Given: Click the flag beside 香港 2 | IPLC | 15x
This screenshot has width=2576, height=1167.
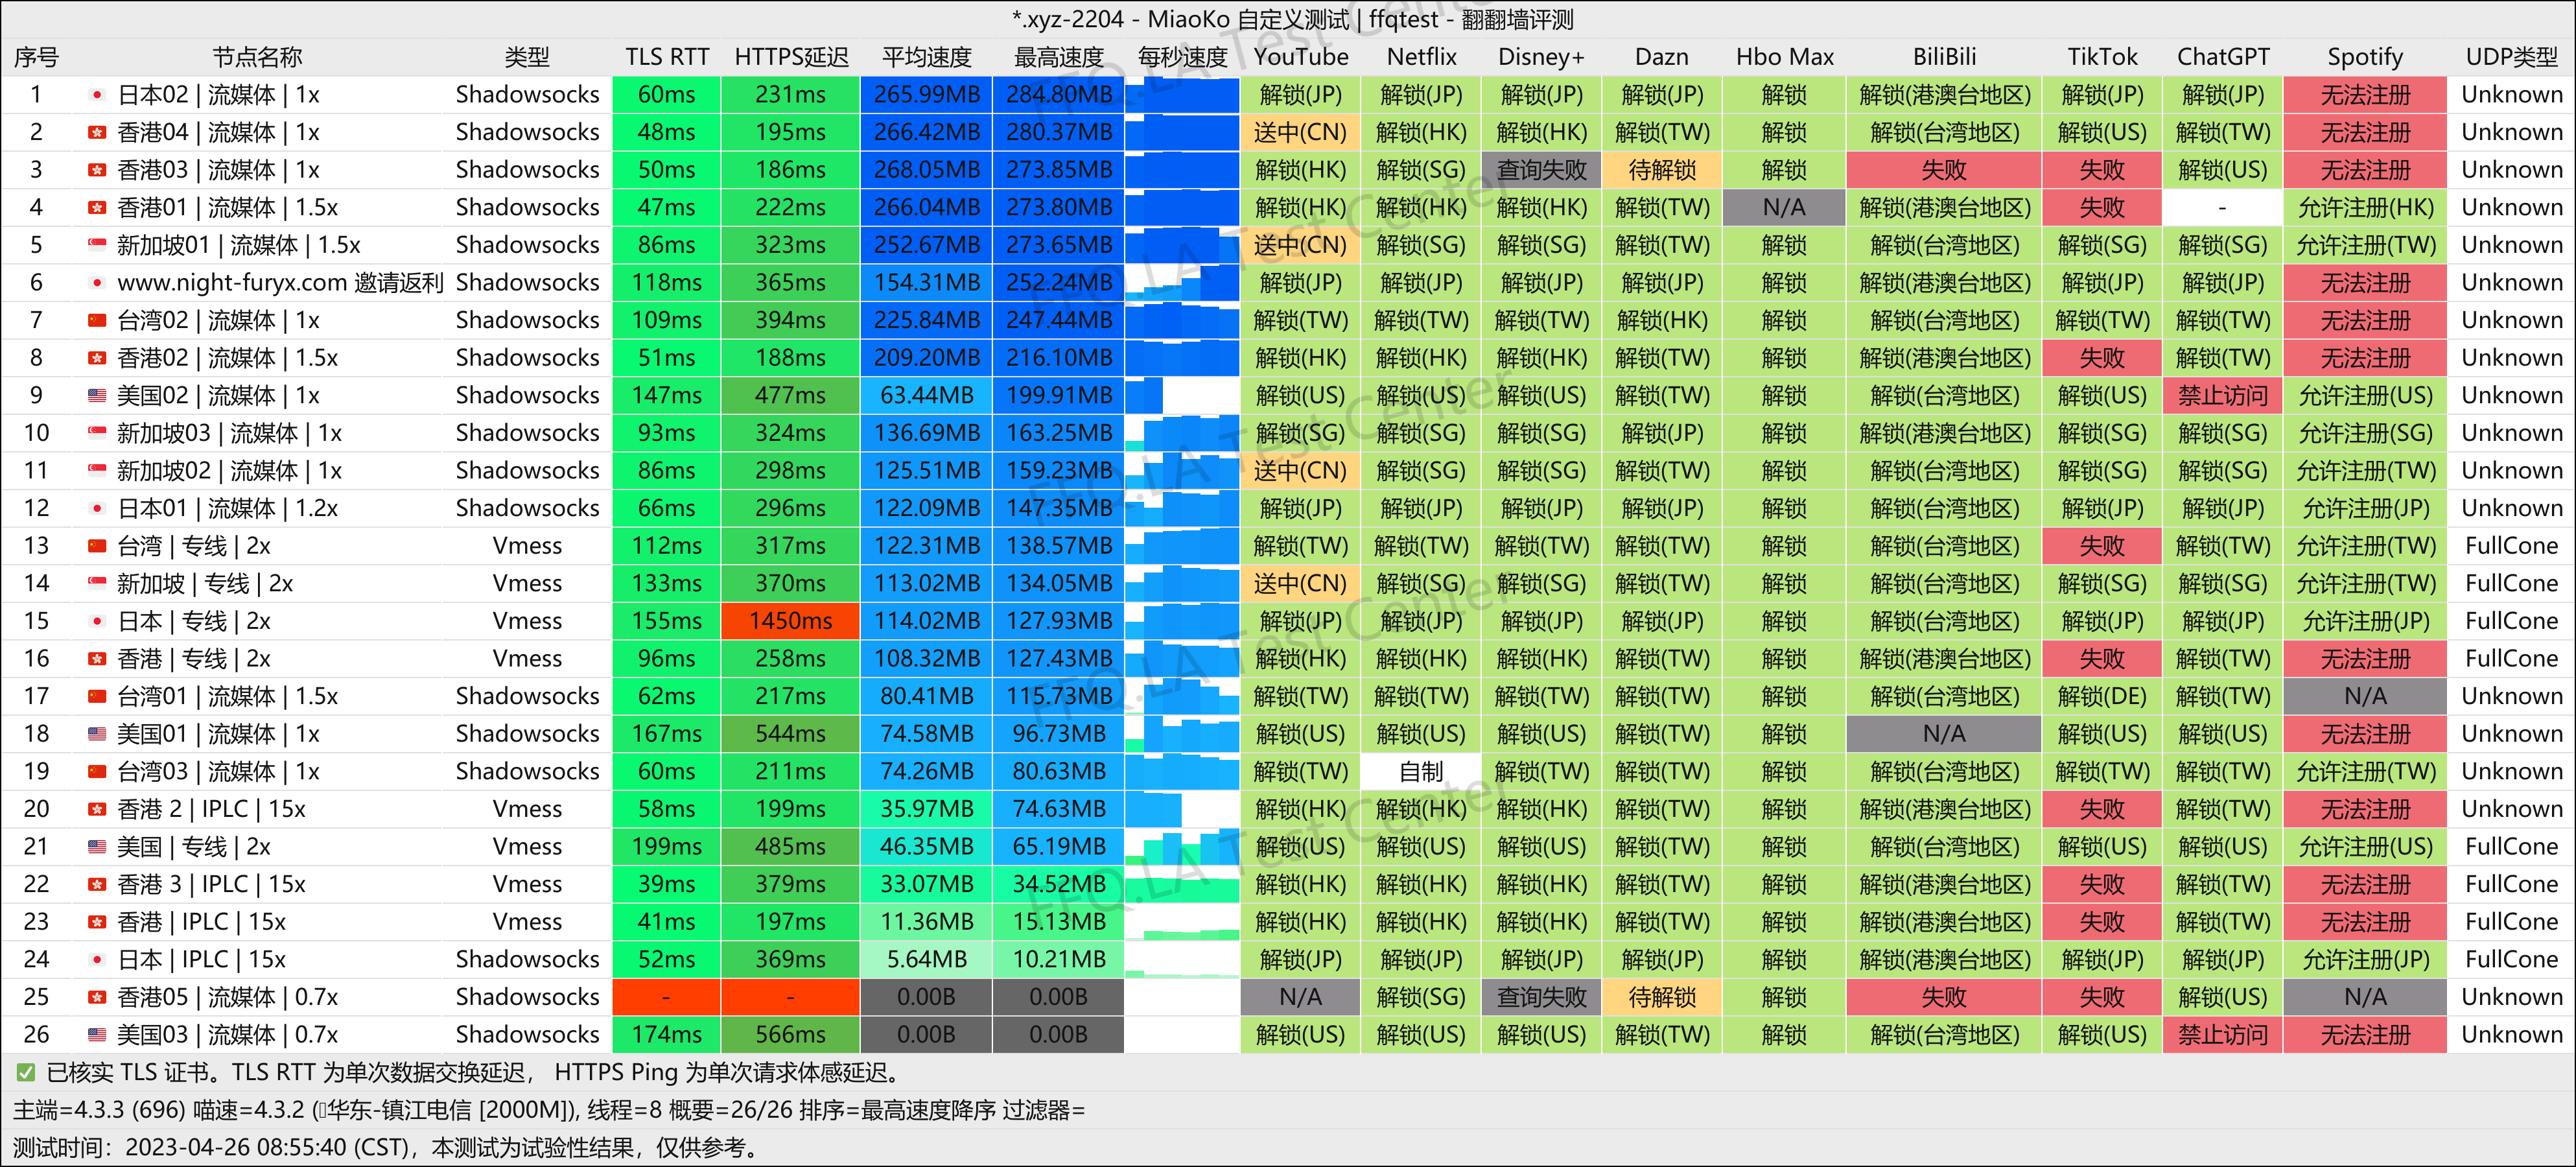Looking at the screenshot, I should point(97,809).
